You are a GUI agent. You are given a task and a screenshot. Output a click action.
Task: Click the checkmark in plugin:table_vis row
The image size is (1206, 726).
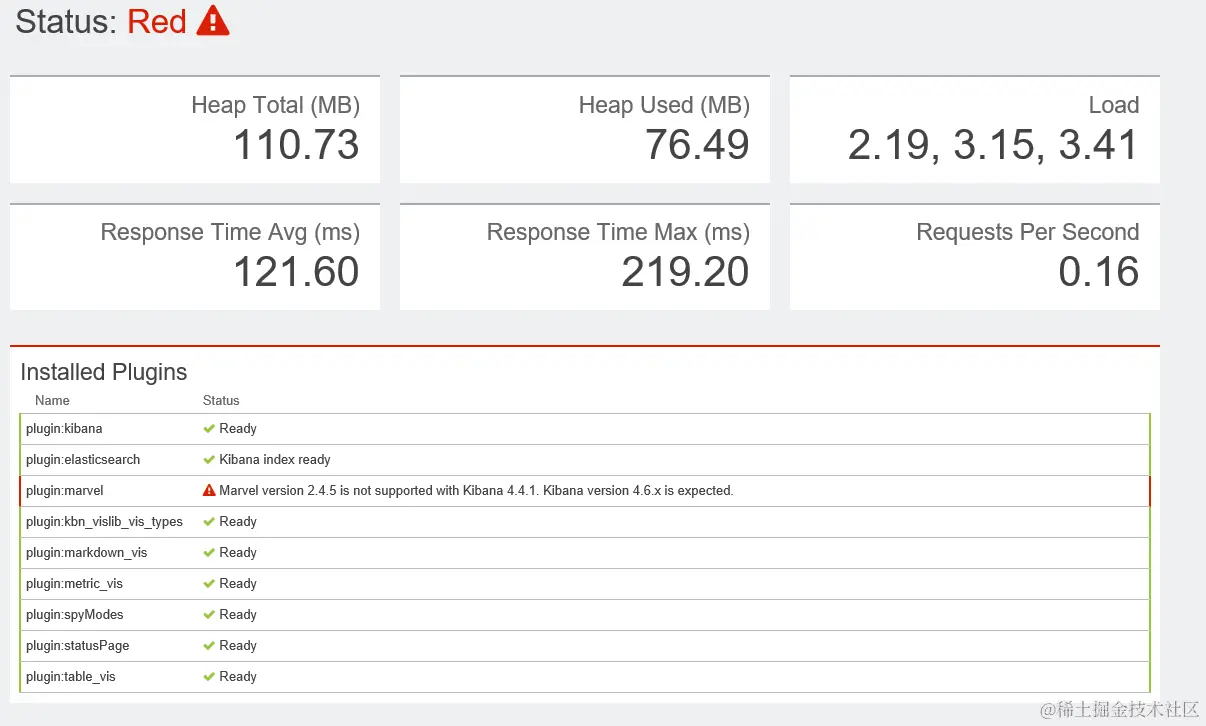209,677
